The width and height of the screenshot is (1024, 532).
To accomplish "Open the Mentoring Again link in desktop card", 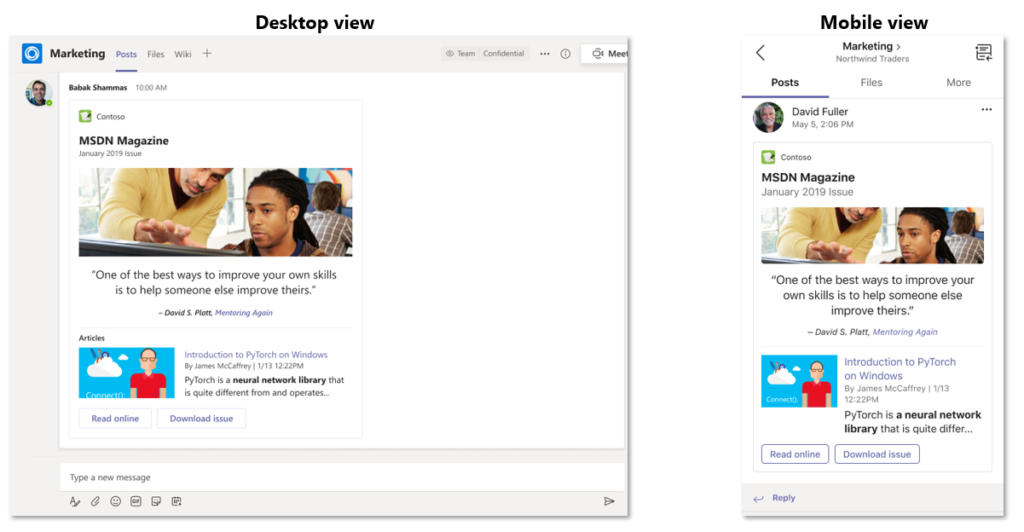I will pyautogui.click(x=244, y=313).
